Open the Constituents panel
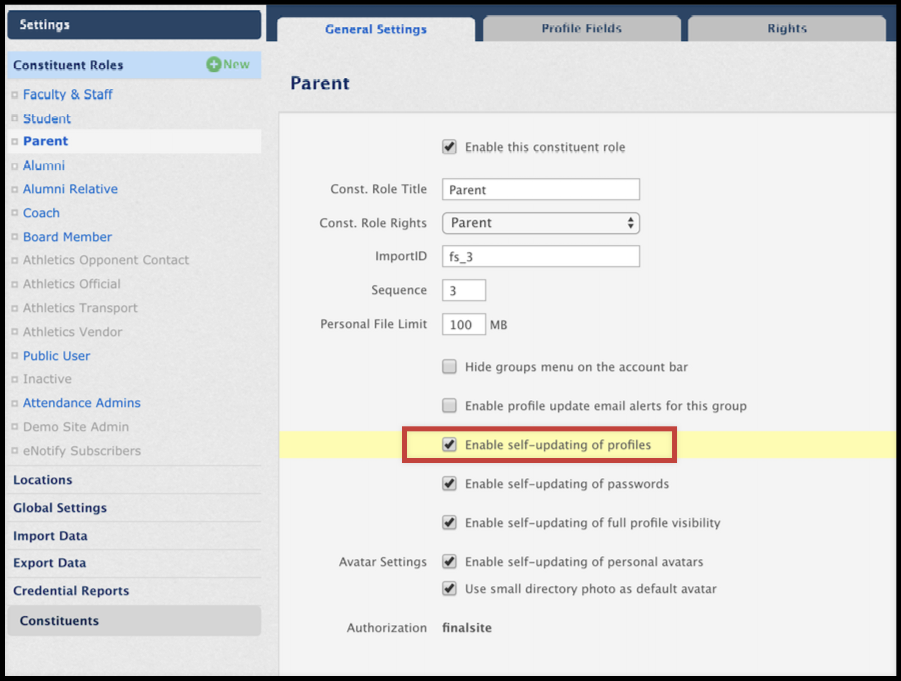 134,621
